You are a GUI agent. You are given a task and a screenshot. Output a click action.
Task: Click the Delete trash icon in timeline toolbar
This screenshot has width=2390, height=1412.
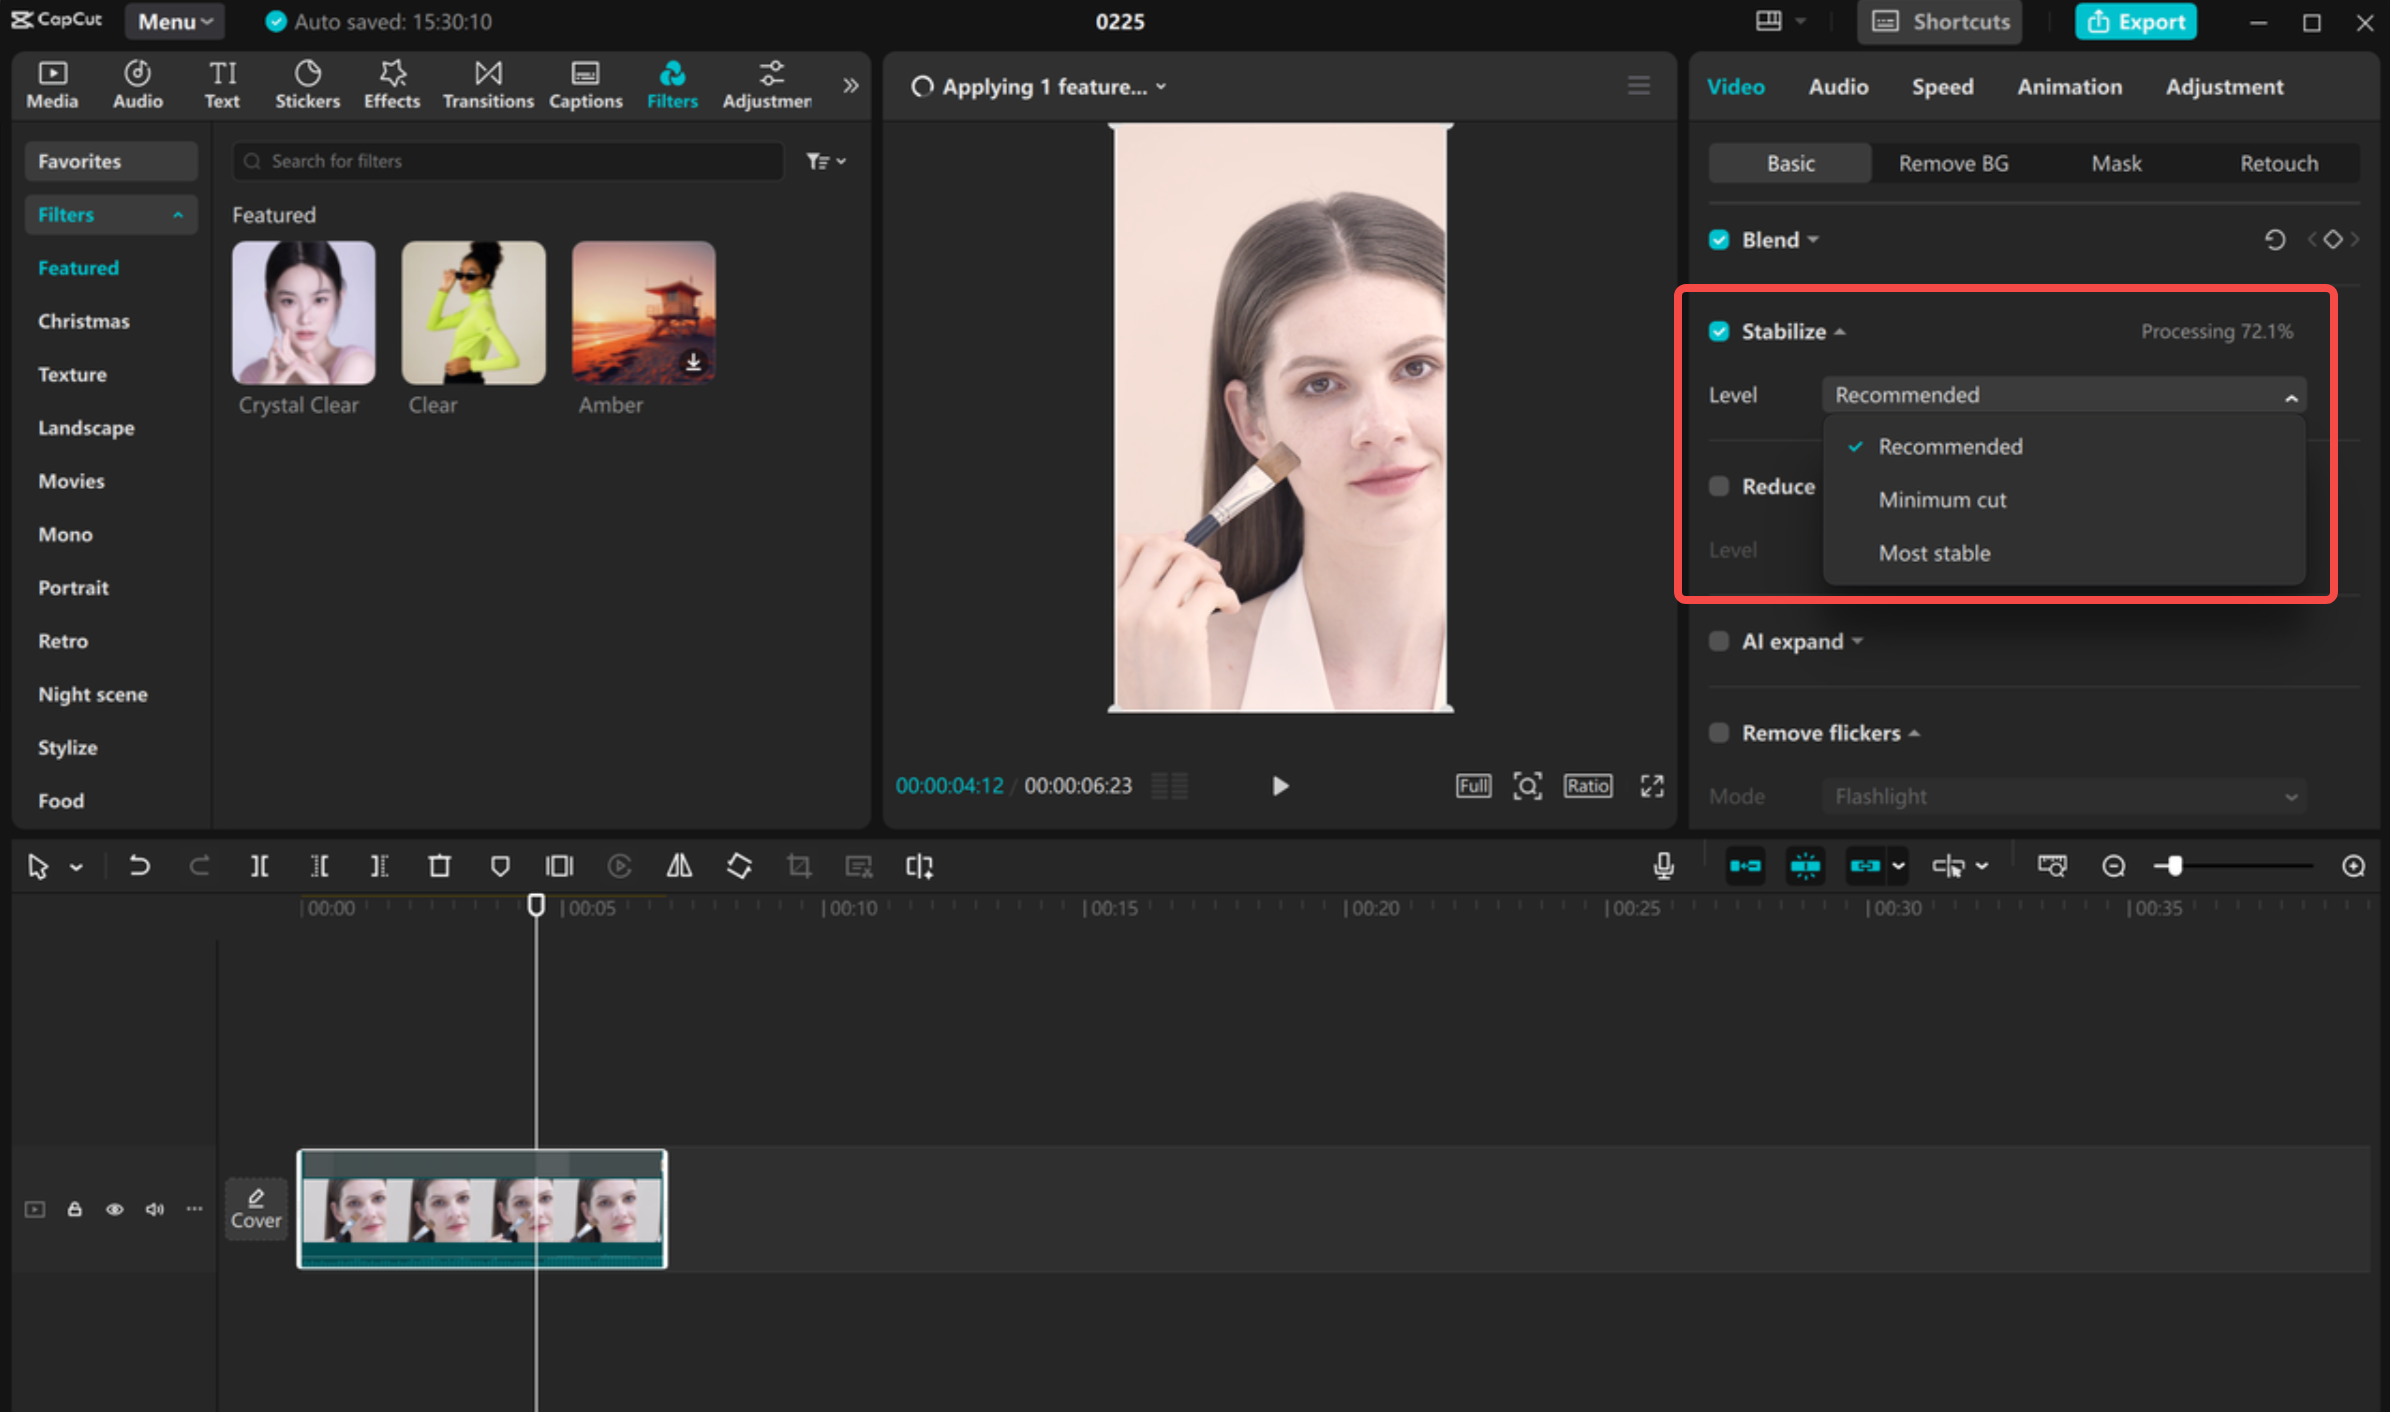tap(439, 866)
